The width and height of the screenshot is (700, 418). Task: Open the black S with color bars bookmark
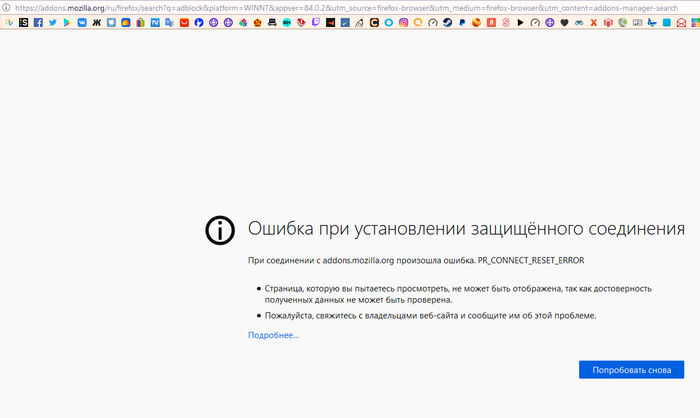click(24, 22)
